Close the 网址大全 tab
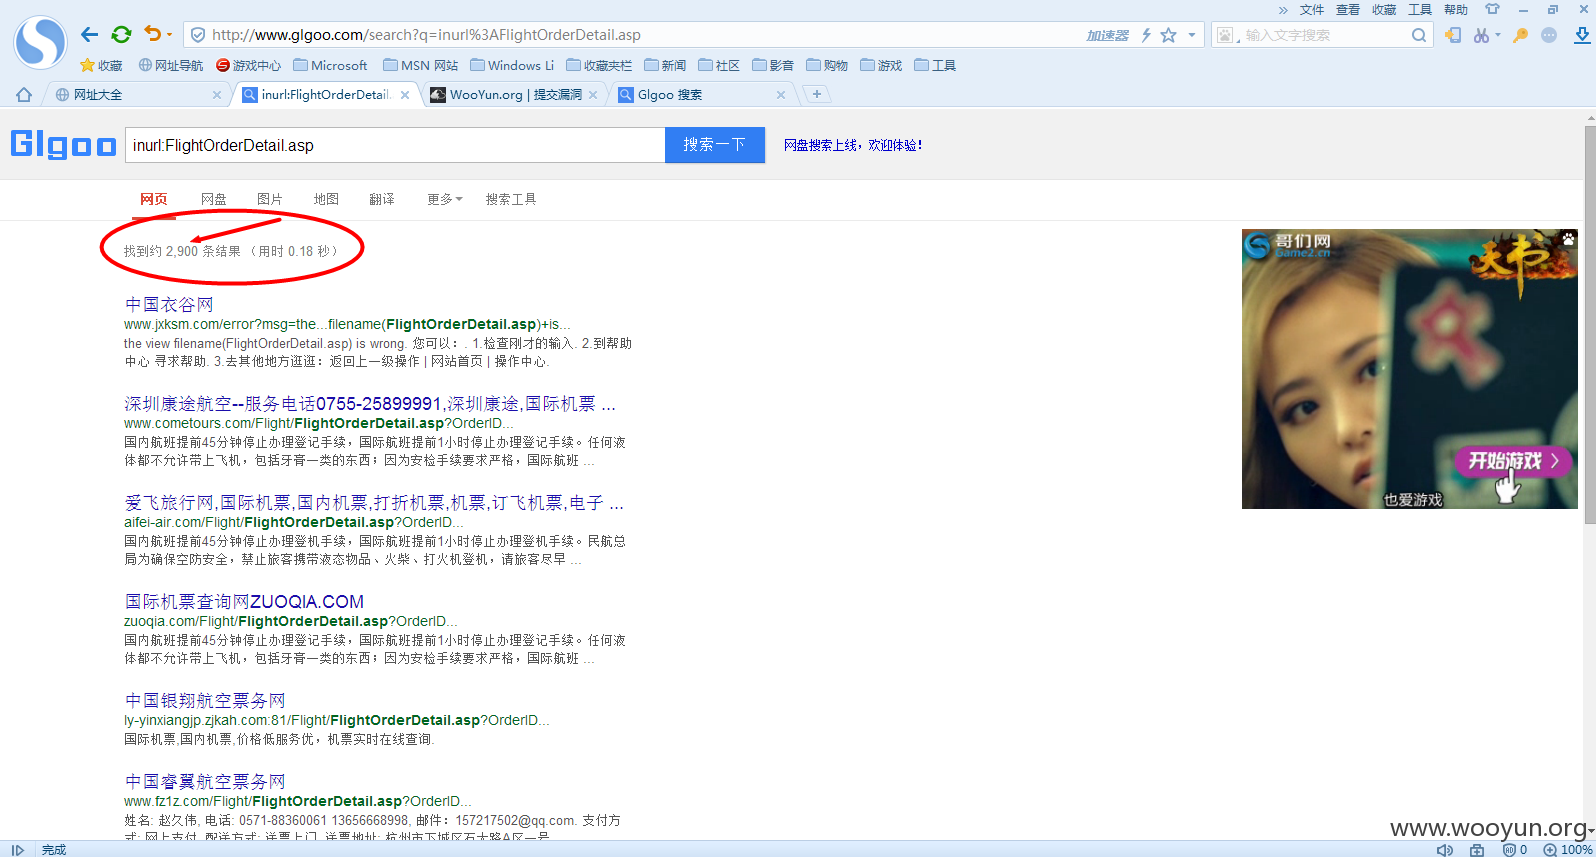1596x857 pixels. 217,94
